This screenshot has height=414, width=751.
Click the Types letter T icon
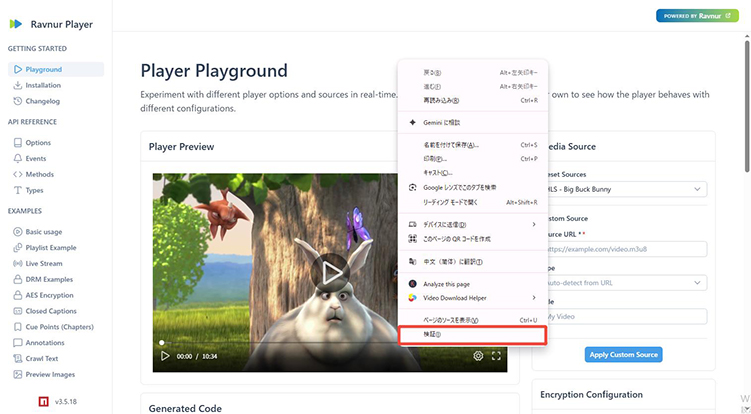pyautogui.click(x=18, y=190)
